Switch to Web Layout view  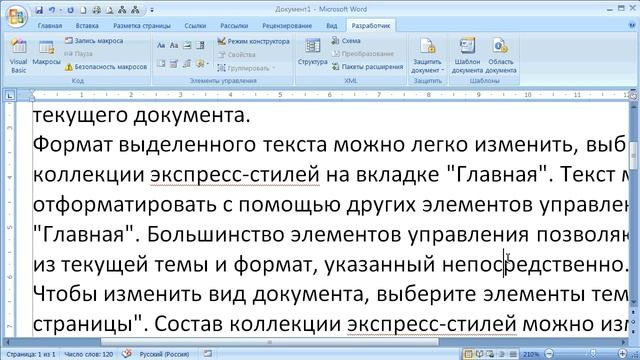click(490, 354)
